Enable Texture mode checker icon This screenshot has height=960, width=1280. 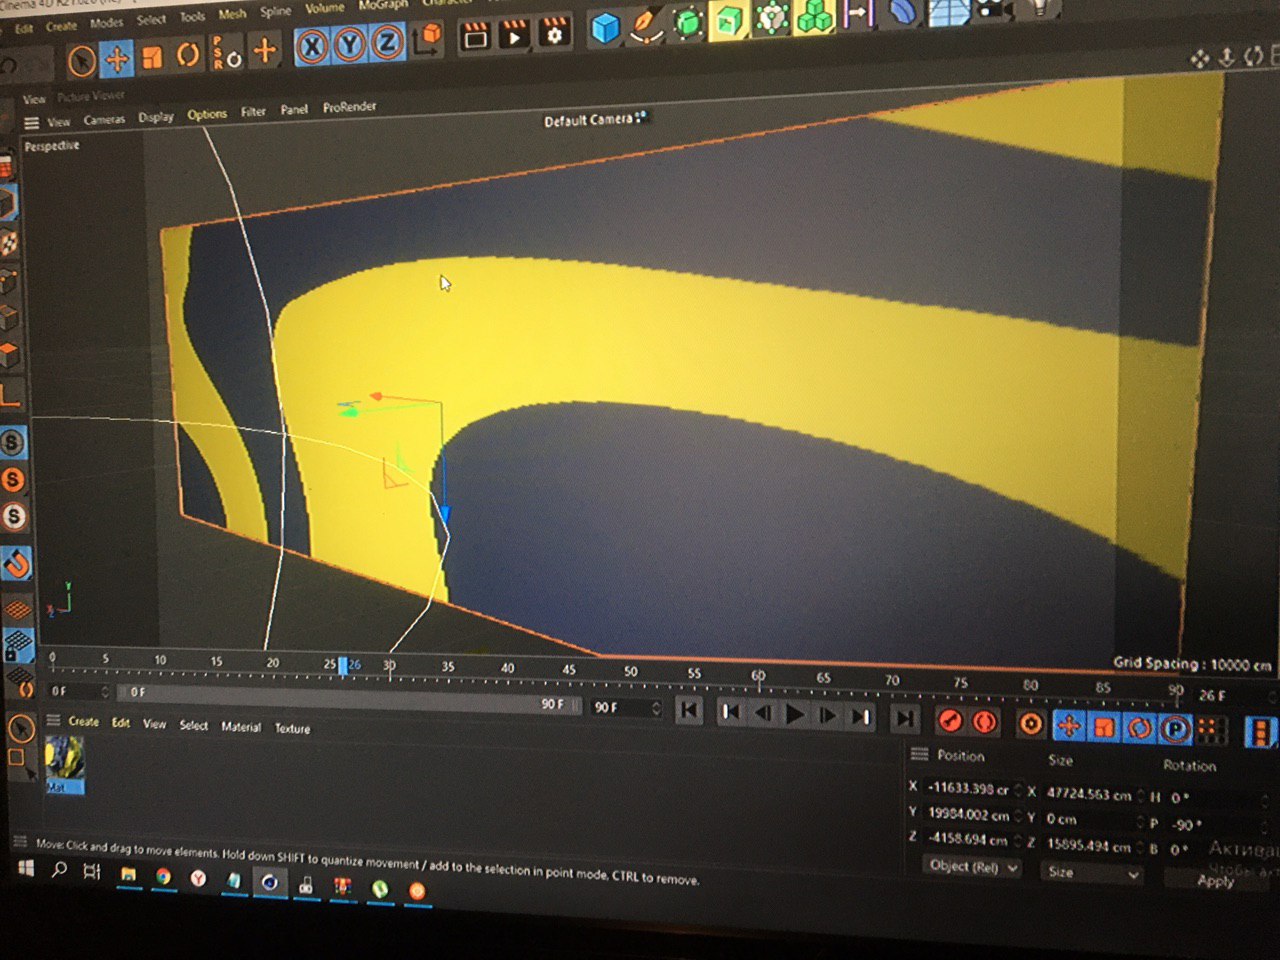(x=8, y=243)
